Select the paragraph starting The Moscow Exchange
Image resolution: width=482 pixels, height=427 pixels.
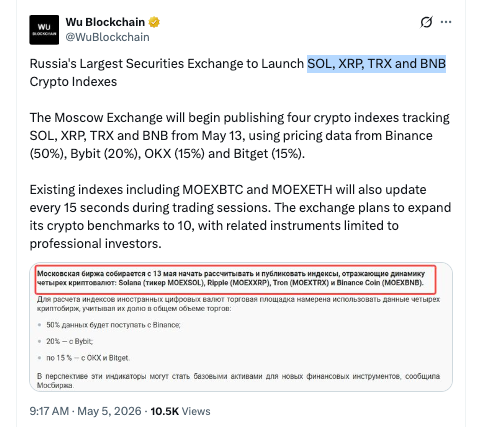pos(240,136)
